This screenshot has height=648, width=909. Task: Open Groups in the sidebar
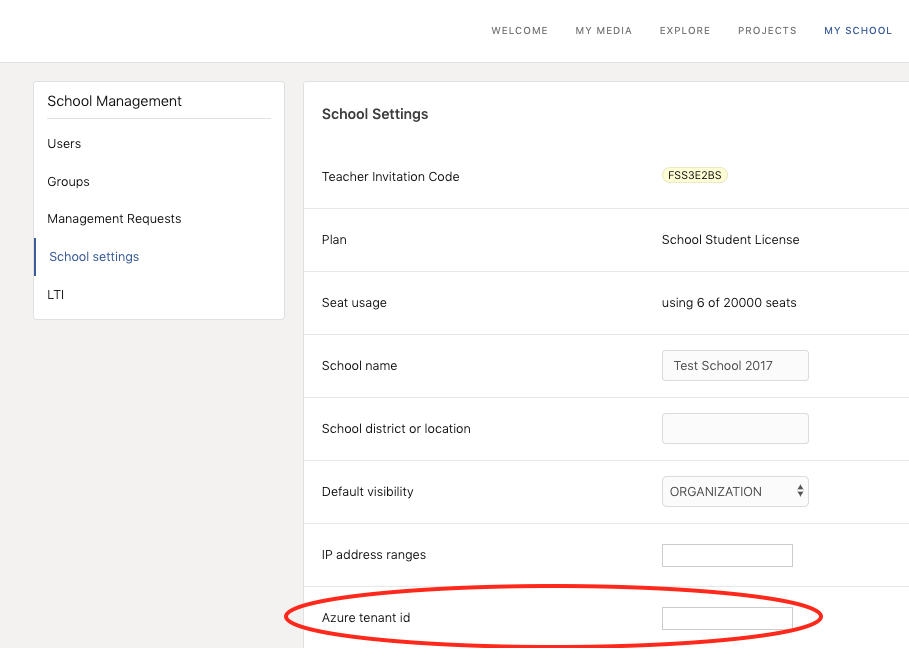[68, 181]
